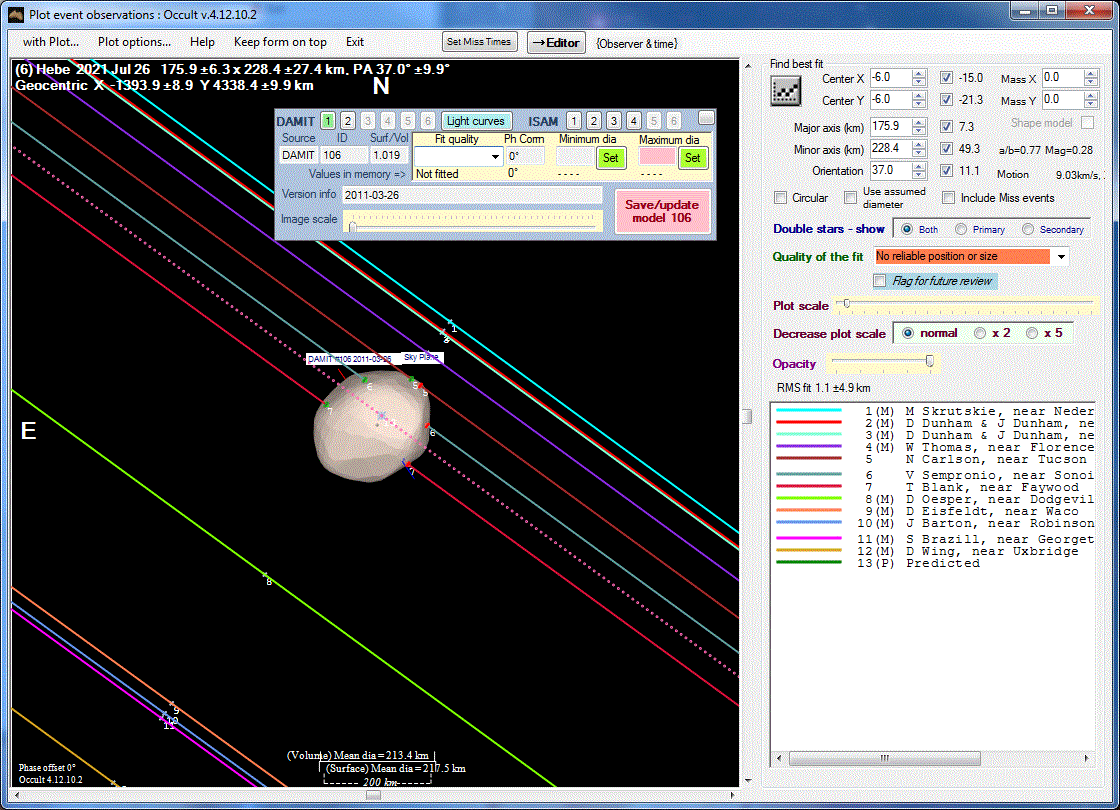
Task: Click Keep form on top menu item
Action: click(280, 42)
